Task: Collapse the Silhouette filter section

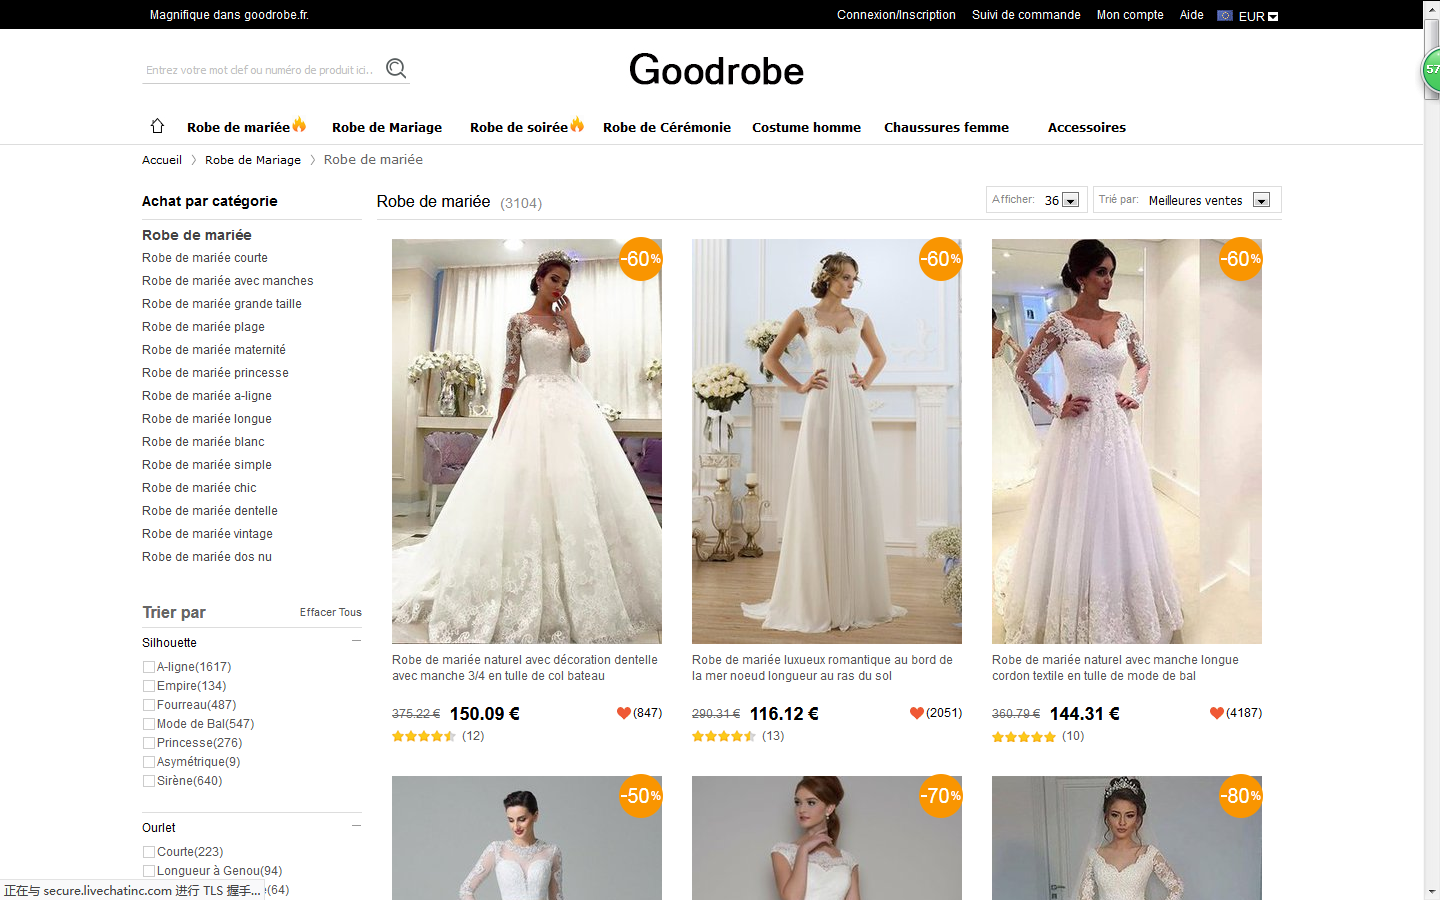Action: point(356,641)
